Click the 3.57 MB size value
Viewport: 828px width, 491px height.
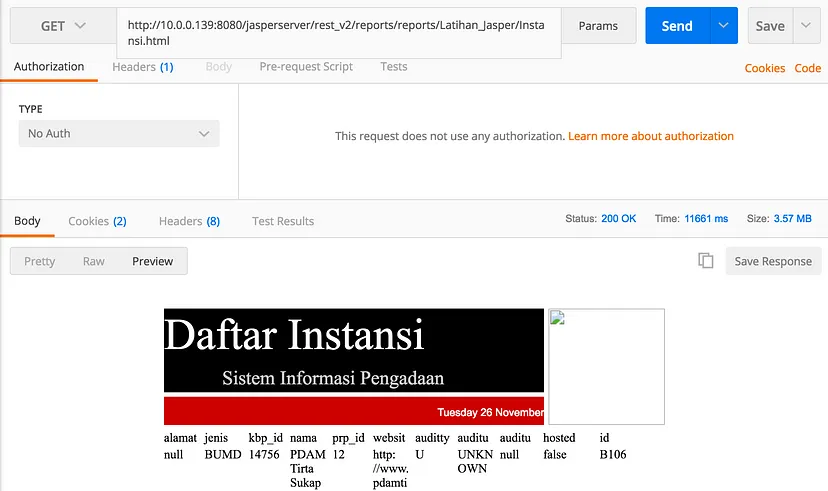(x=792, y=219)
